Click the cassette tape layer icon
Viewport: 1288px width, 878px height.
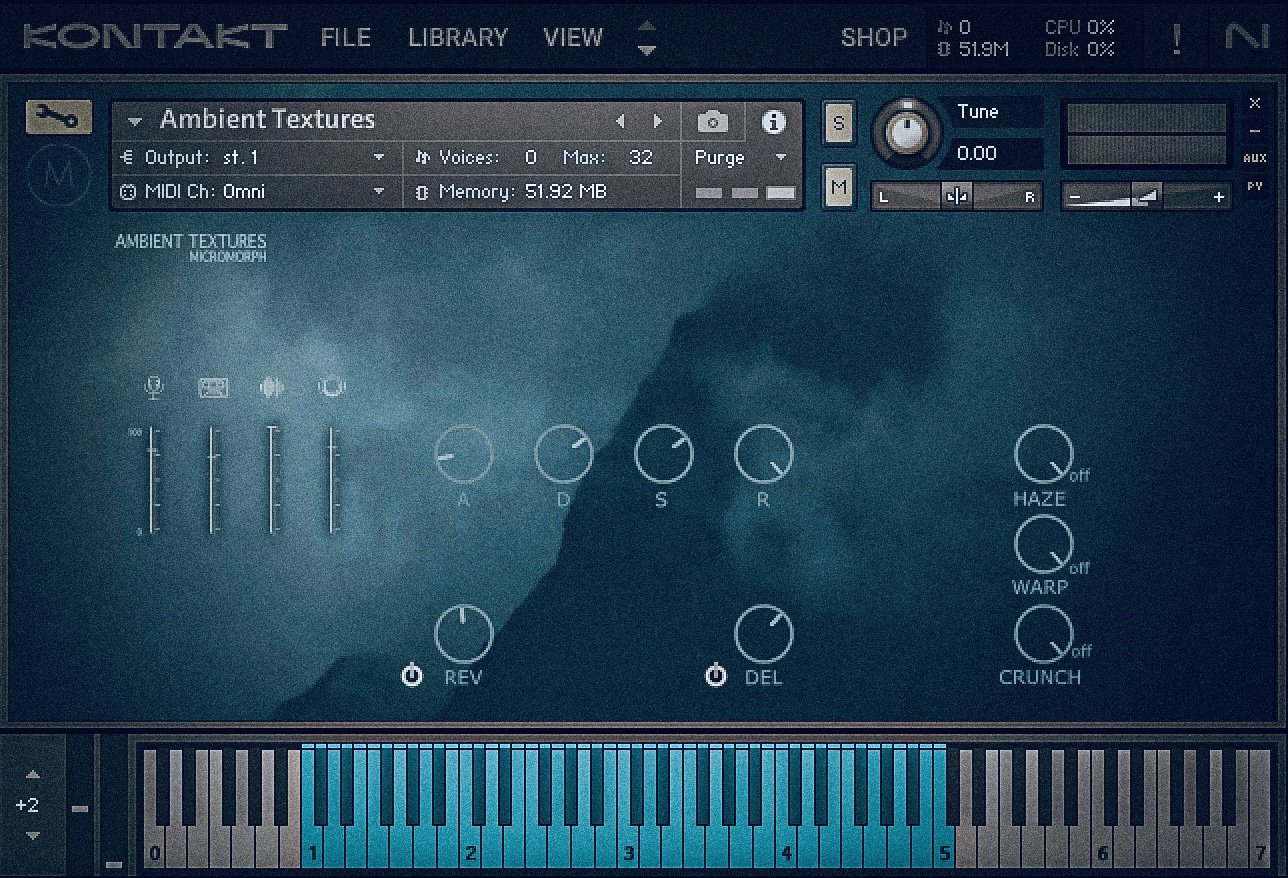coord(213,387)
